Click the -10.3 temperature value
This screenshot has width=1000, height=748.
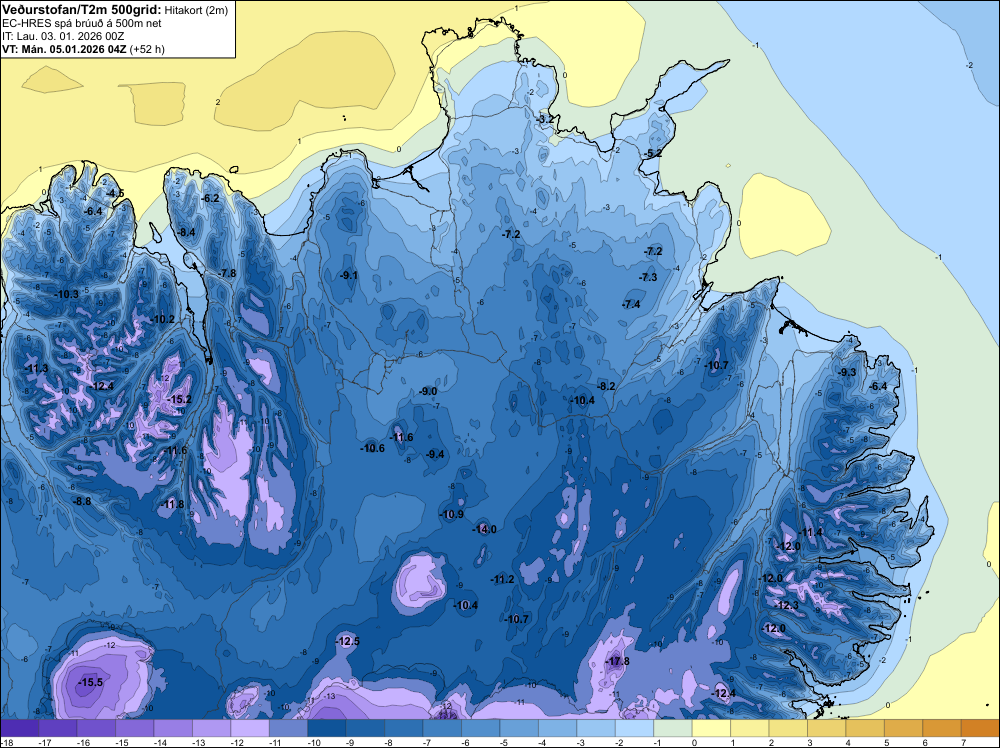[66, 294]
